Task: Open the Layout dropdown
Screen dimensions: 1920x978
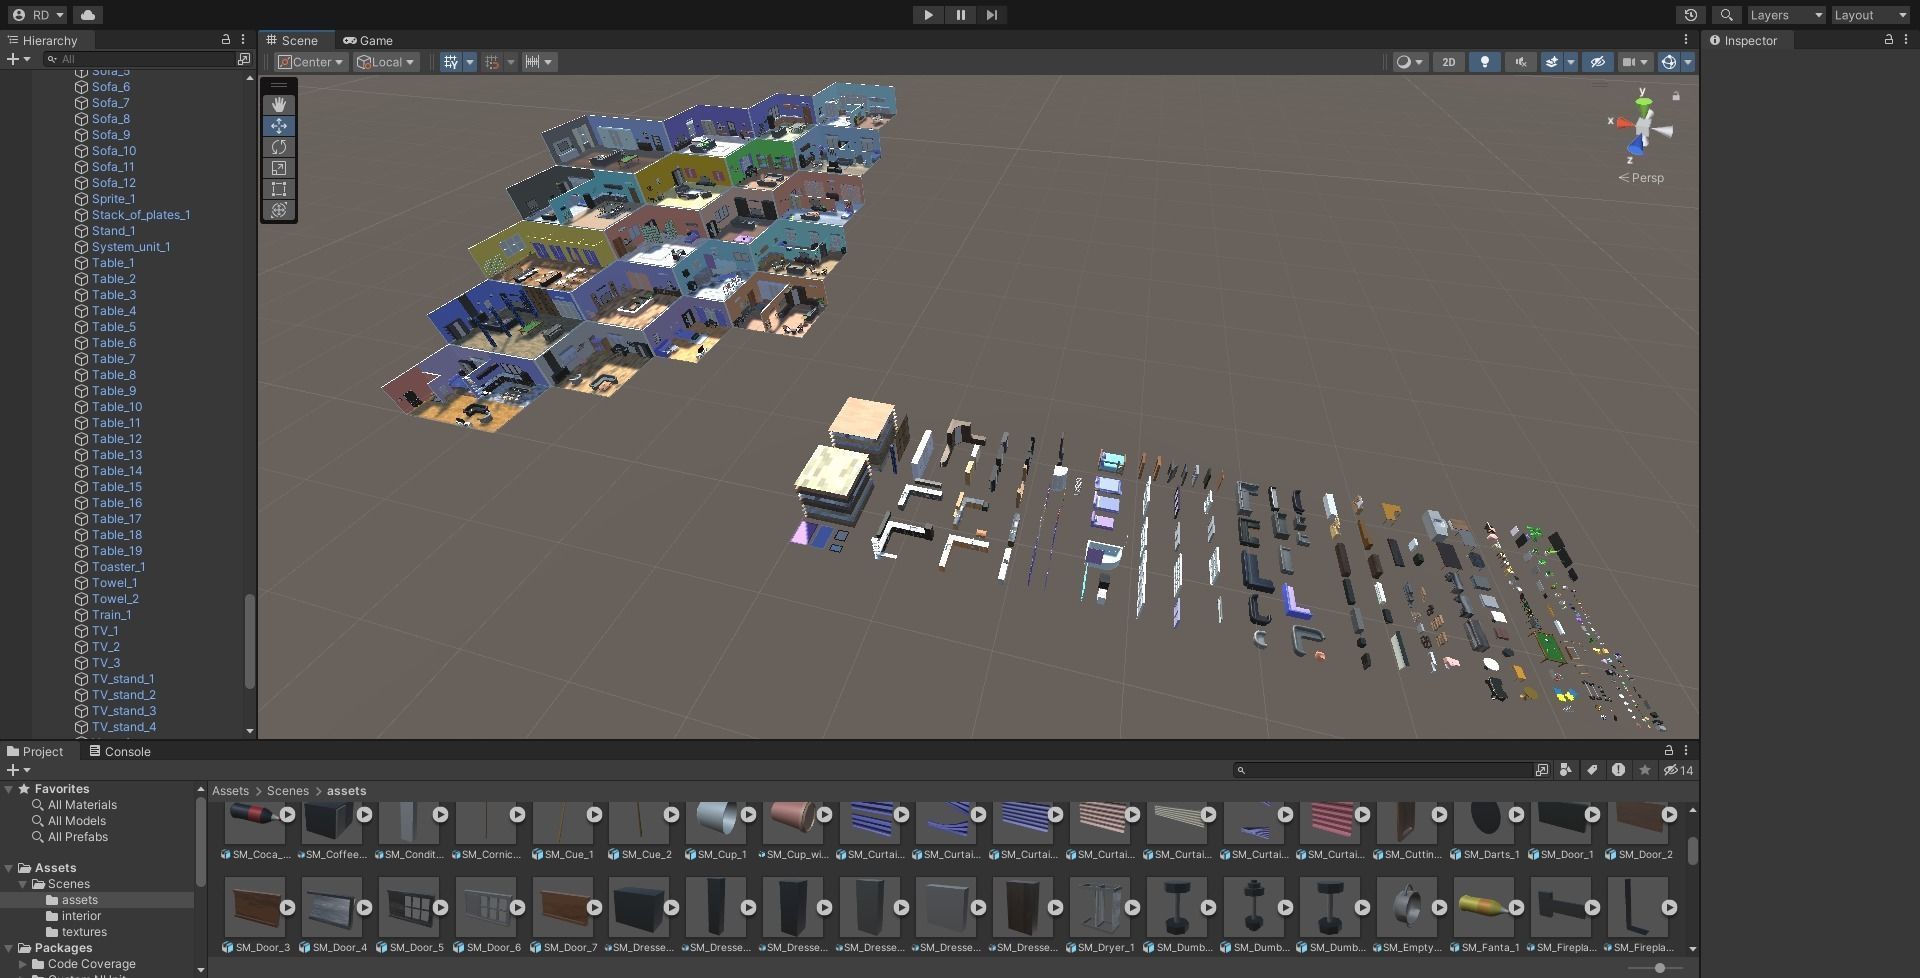Action: tap(1870, 15)
